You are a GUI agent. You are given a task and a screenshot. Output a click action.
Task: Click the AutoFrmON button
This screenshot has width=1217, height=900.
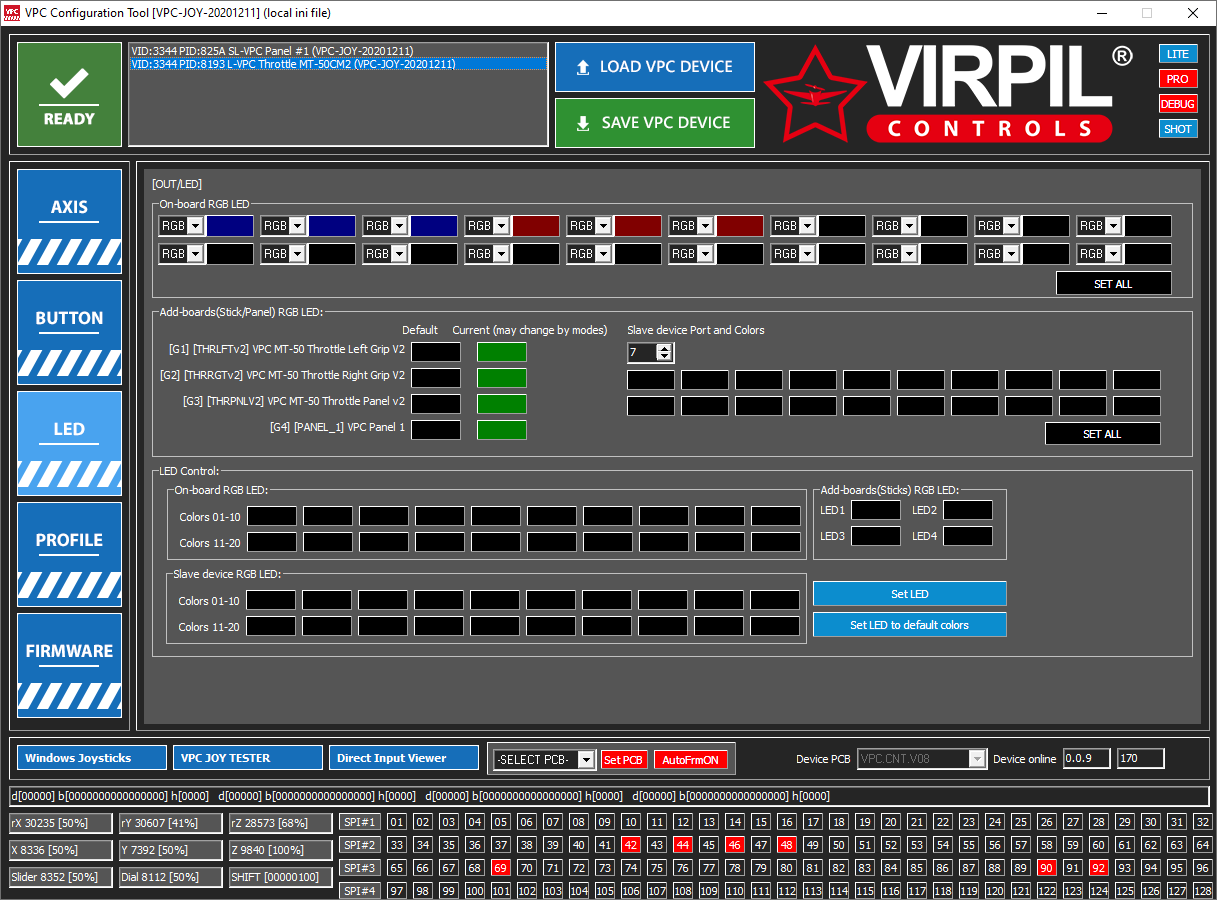click(690, 760)
